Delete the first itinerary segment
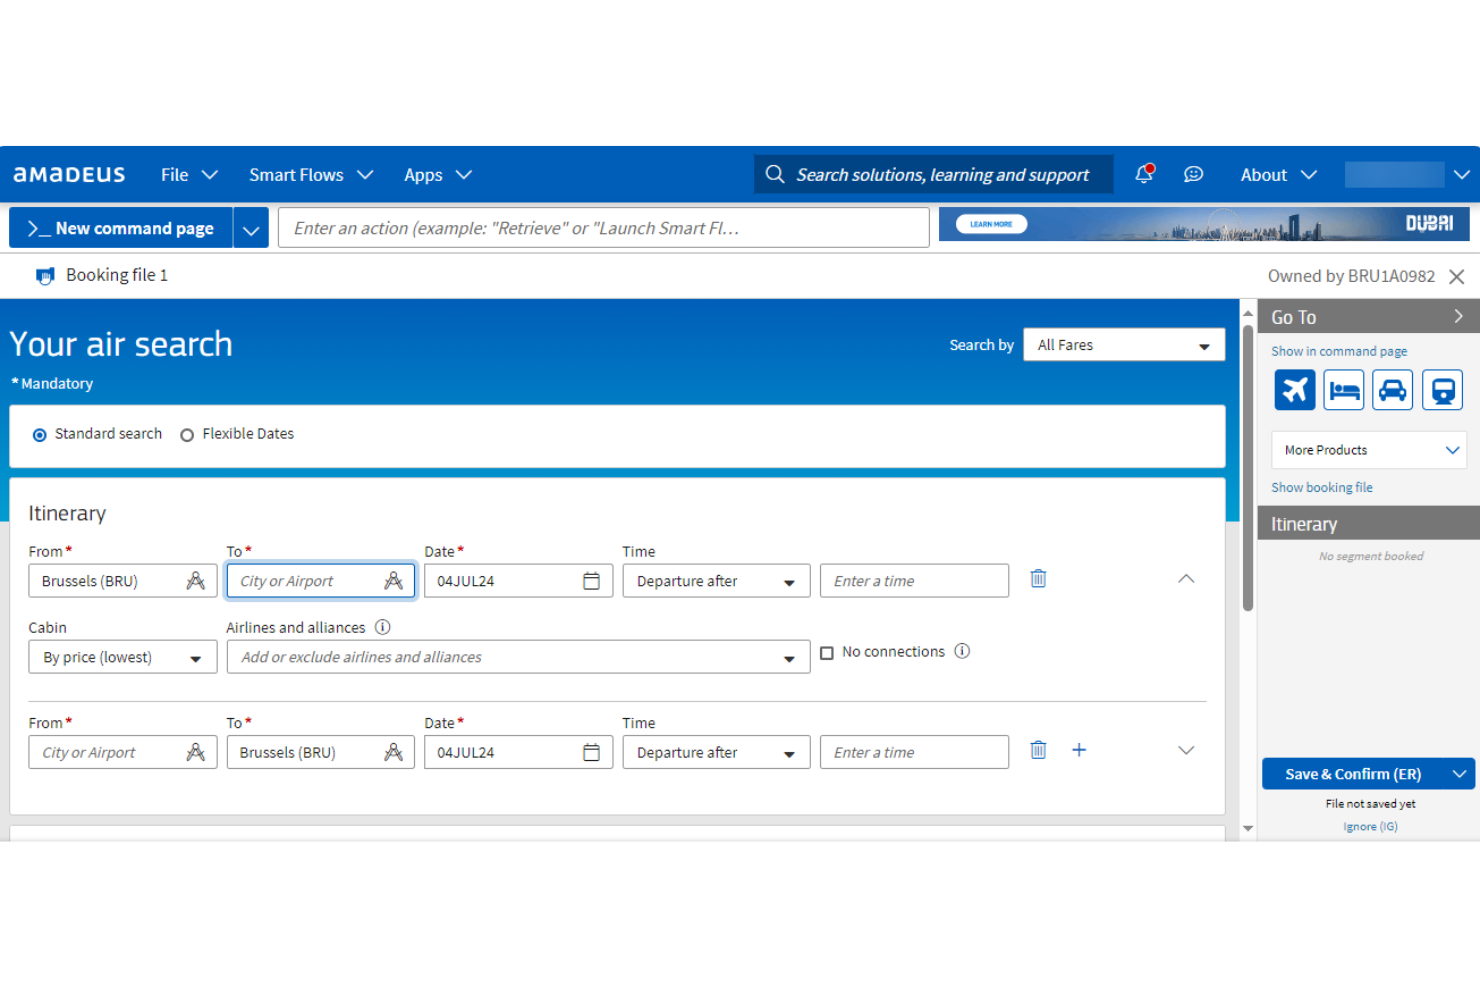 pos(1038,579)
